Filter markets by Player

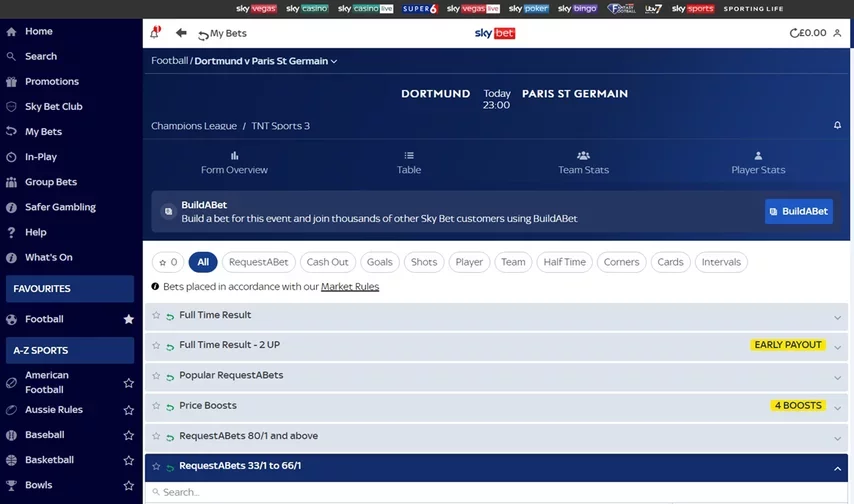click(x=469, y=262)
